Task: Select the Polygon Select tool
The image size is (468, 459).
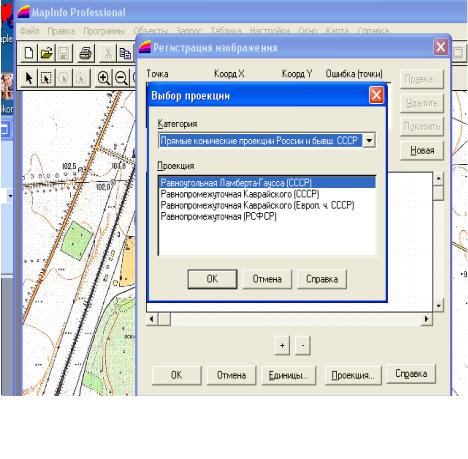Action: 81,79
